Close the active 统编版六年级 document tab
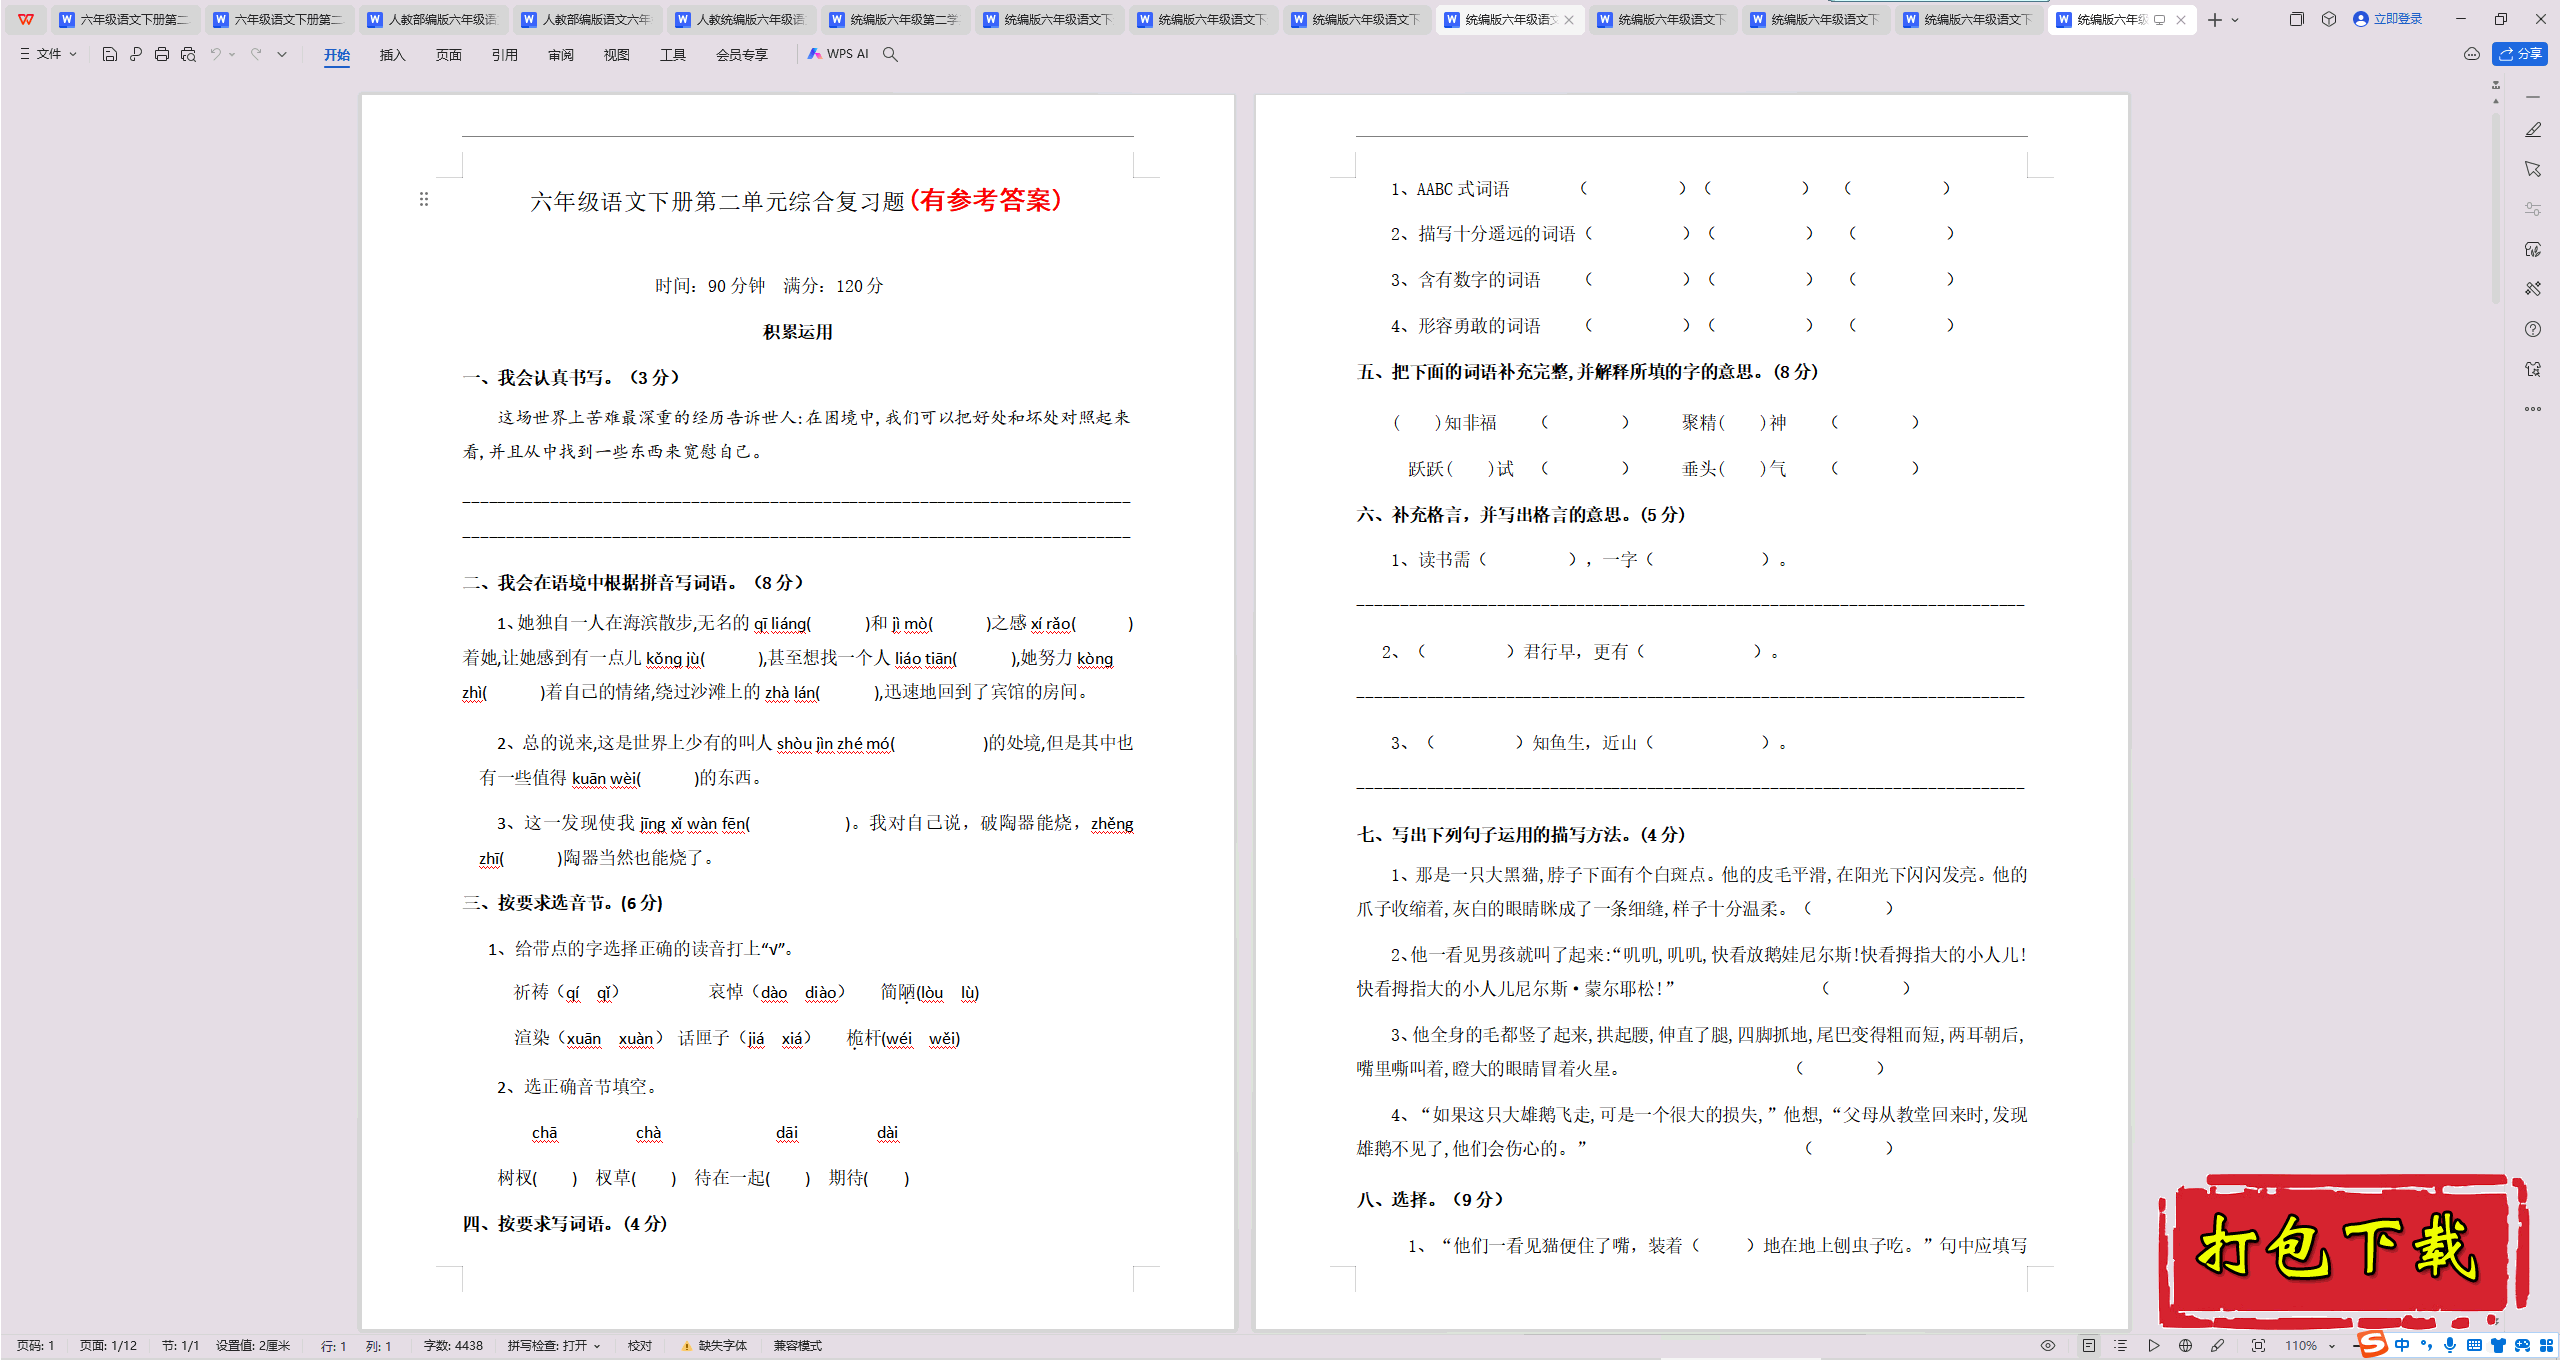 click(x=2181, y=20)
